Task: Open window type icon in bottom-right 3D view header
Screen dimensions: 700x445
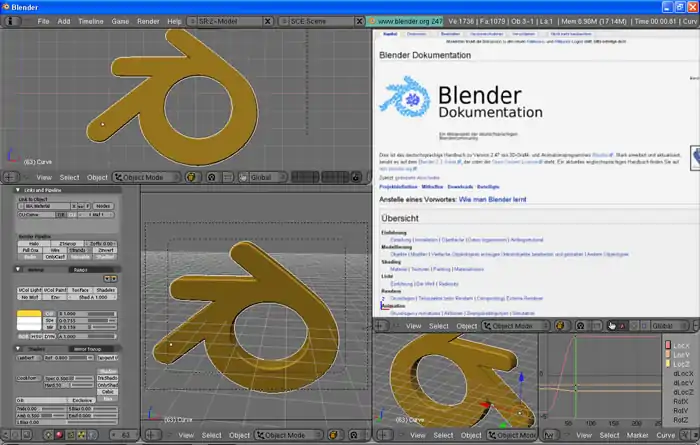Action: 384,435
